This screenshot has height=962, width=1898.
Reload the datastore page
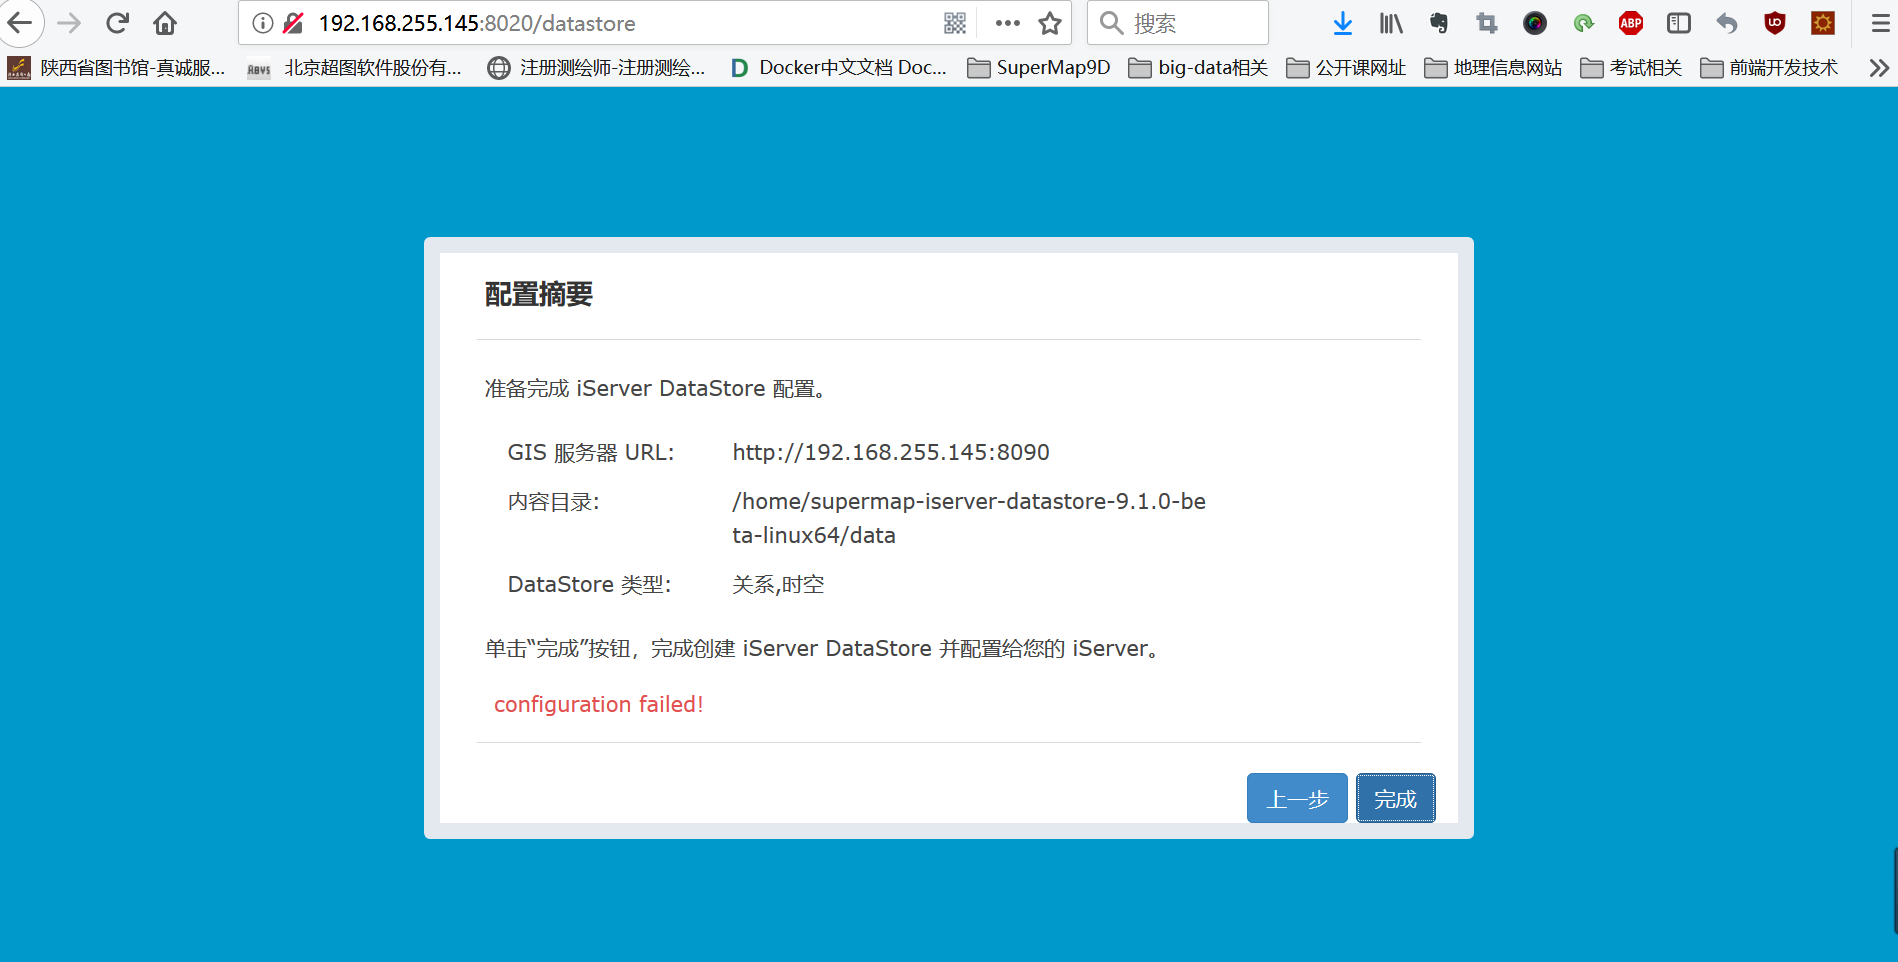point(117,23)
